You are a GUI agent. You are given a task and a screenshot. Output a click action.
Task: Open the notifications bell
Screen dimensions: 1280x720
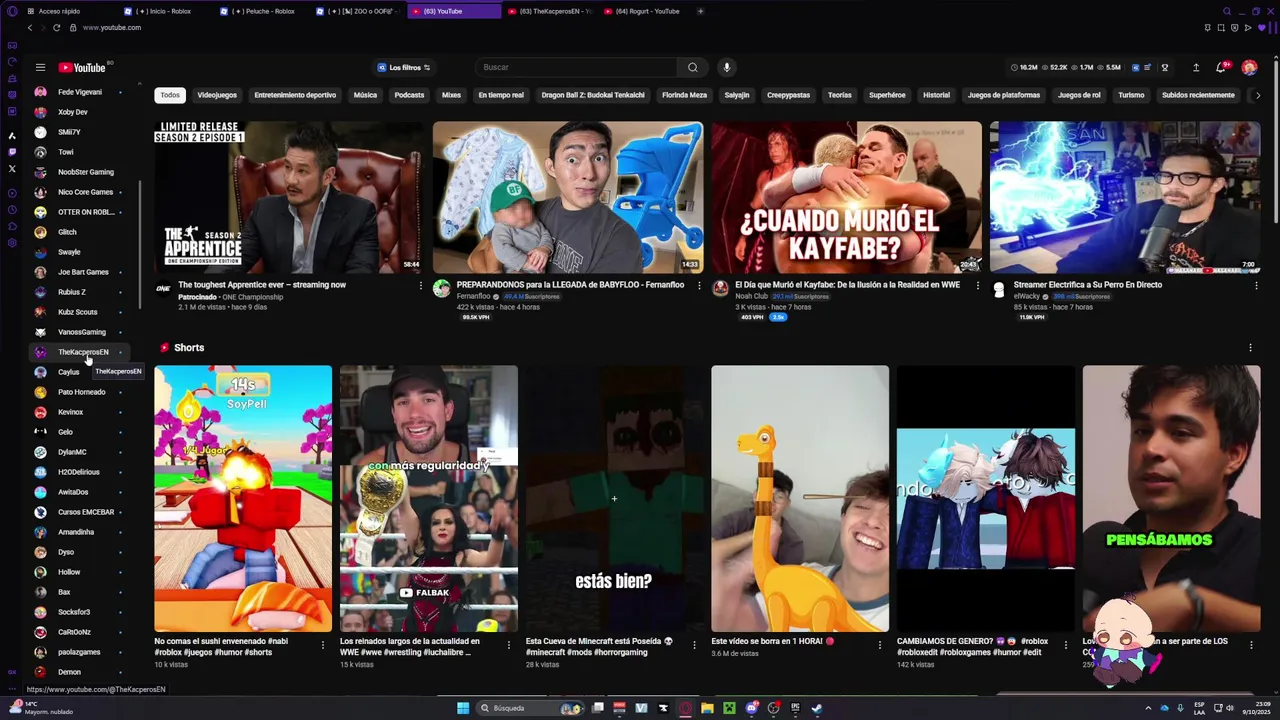[x=1220, y=67]
